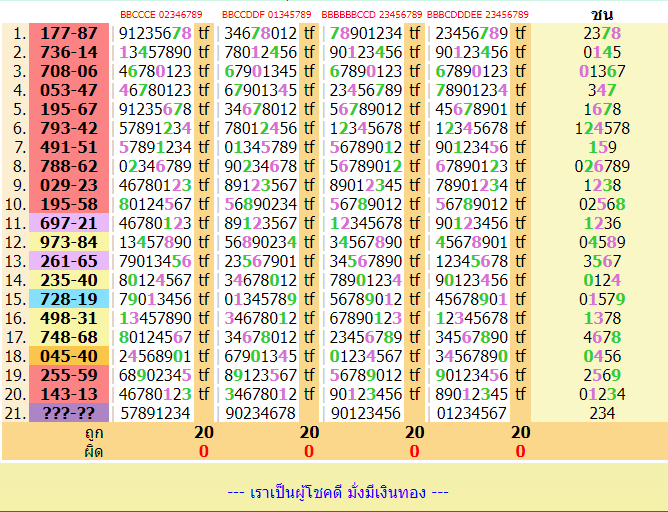Select result 195-67 in row 5
Screen dimensions: 668x512
[69, 109]
